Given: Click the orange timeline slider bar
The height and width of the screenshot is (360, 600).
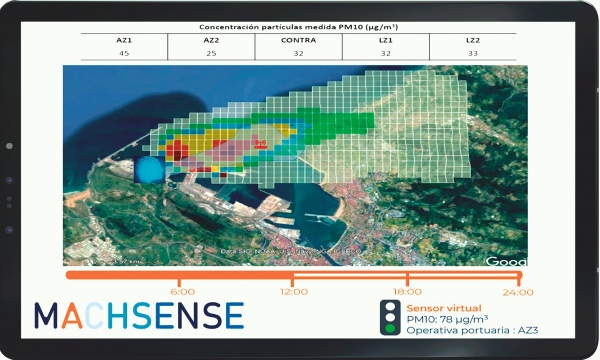Looking at the screenshot, I should click(294, 275).
